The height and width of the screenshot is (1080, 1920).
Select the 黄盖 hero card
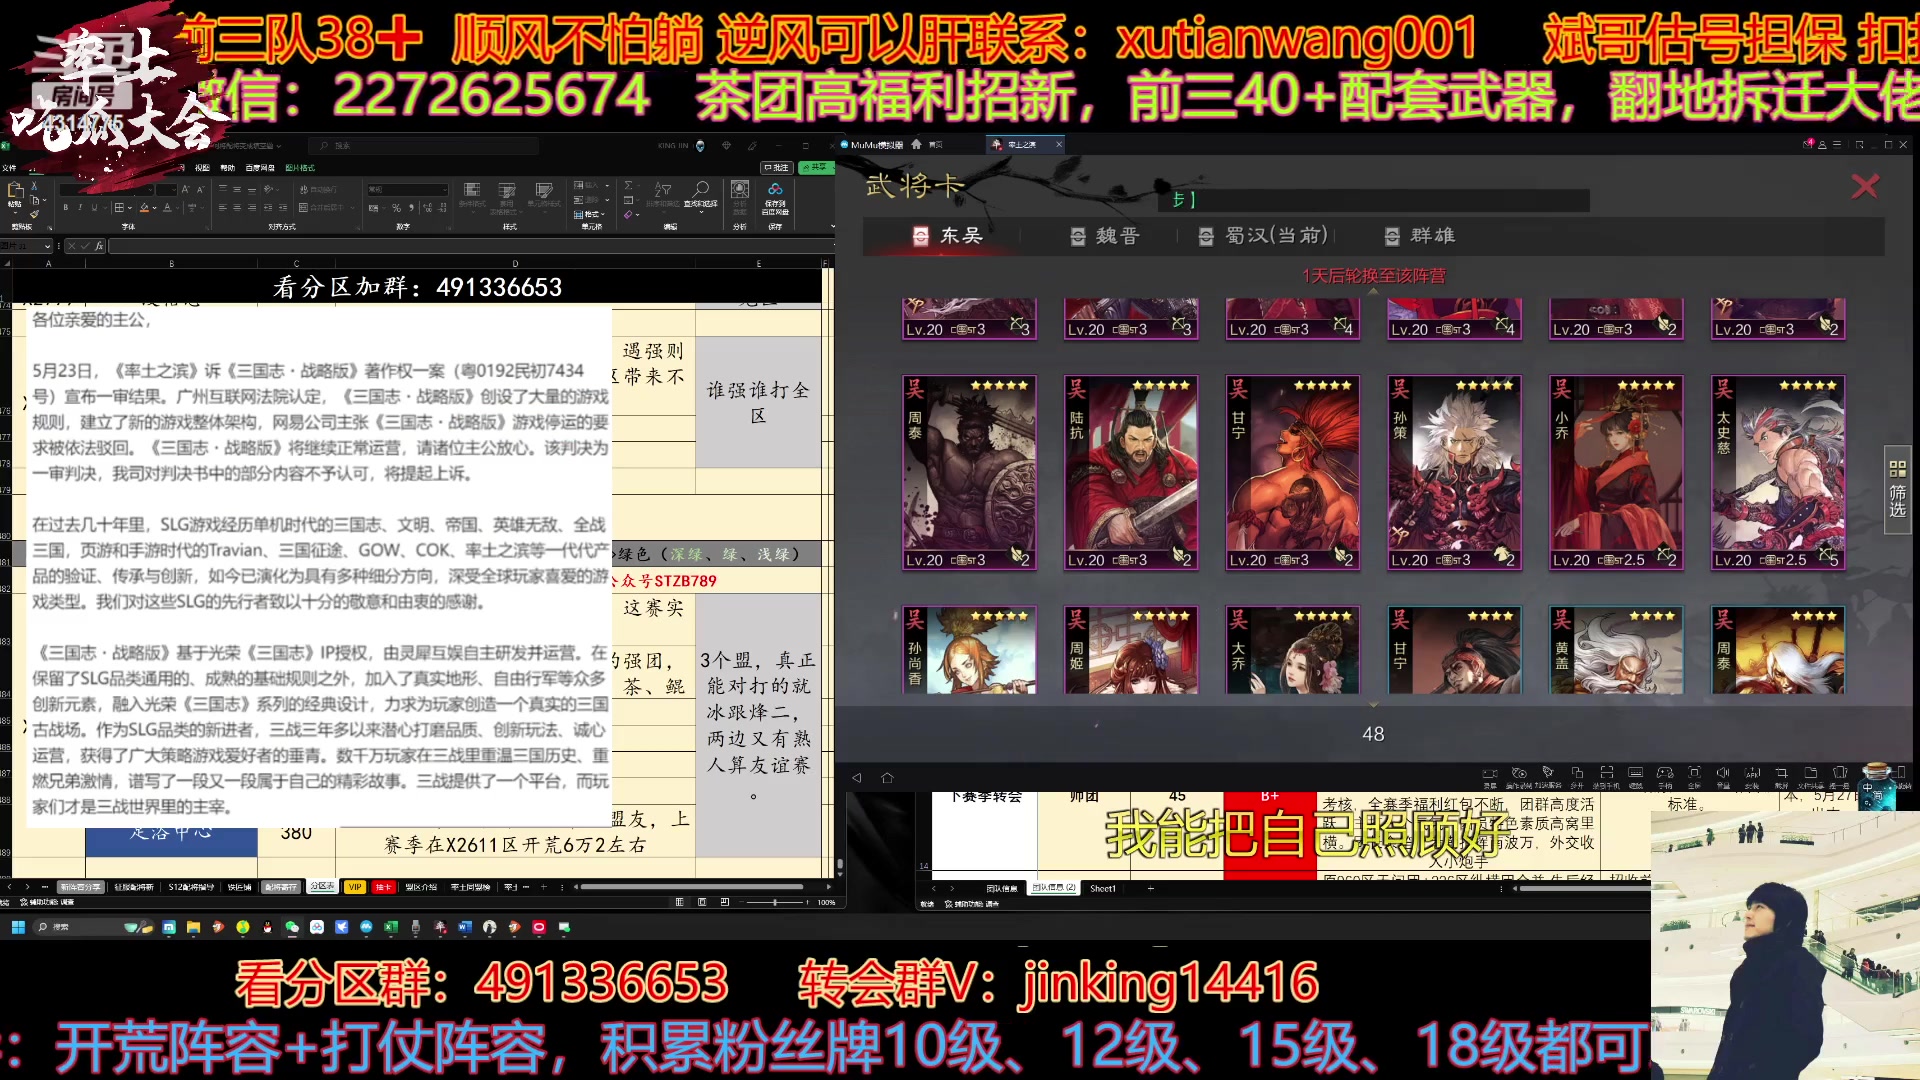[x=1616, y=650]
